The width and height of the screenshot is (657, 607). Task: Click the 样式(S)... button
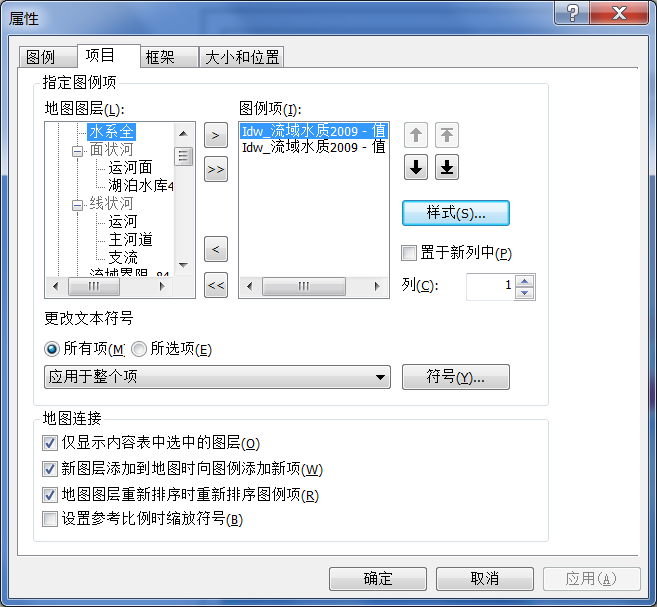coord(456,213)
